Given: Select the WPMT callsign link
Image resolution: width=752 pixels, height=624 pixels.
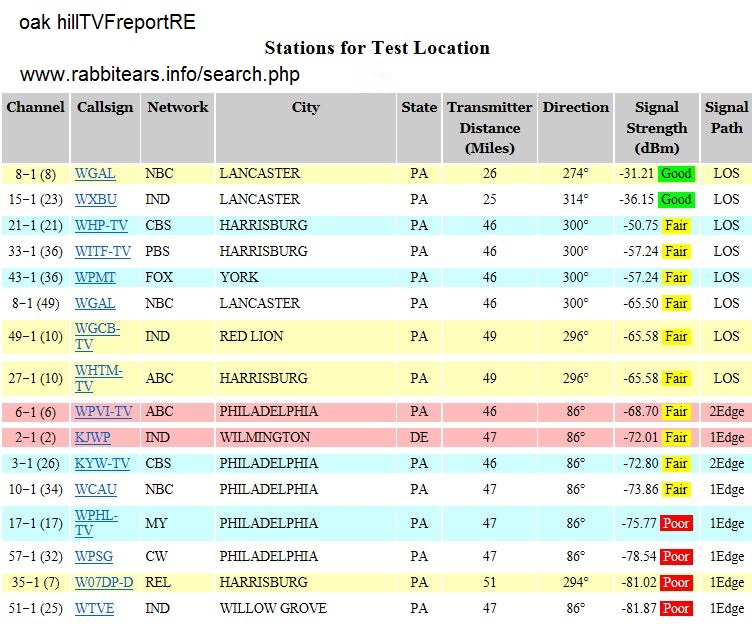Looking at the screenshot, I should tap(95, 278).
